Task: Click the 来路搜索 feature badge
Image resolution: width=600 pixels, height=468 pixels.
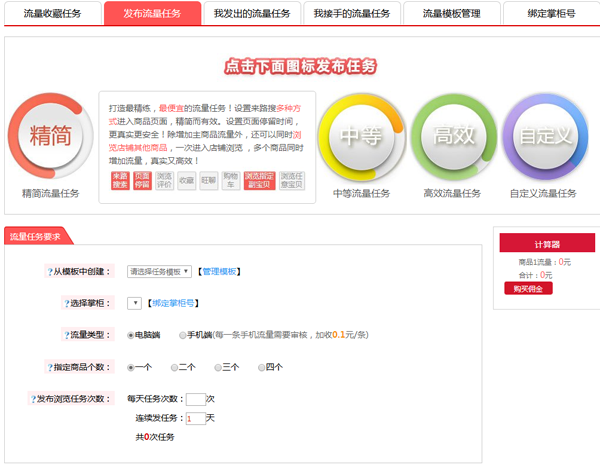Action: 120,181
